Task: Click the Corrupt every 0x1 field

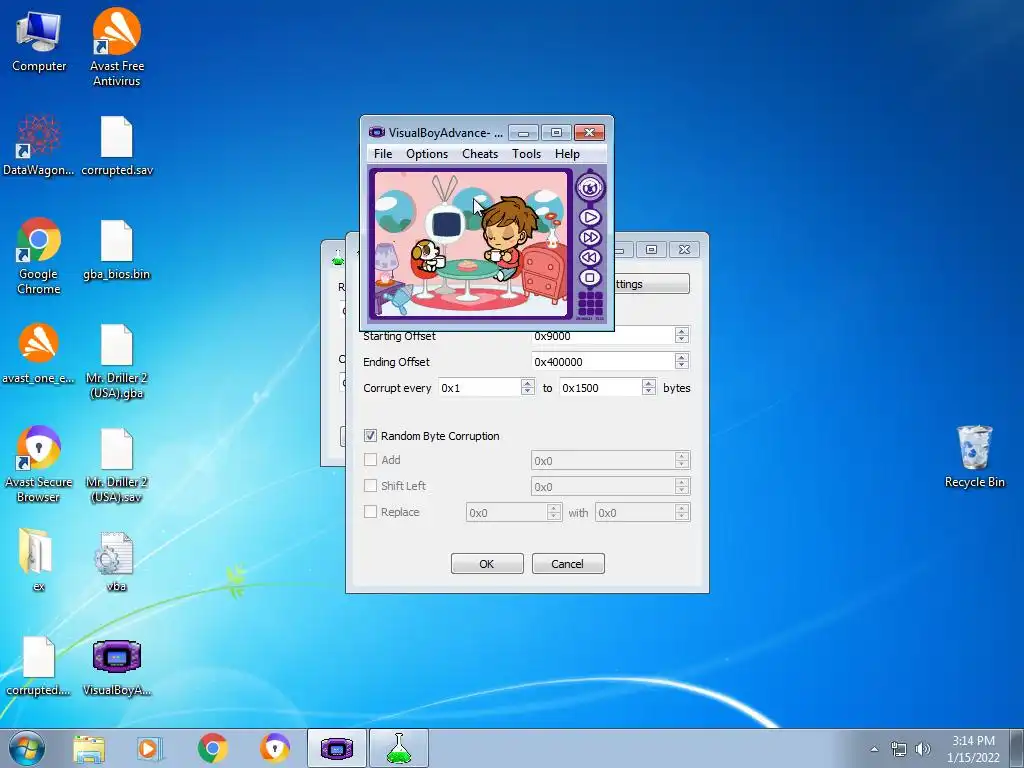Action: pos(479,387)
